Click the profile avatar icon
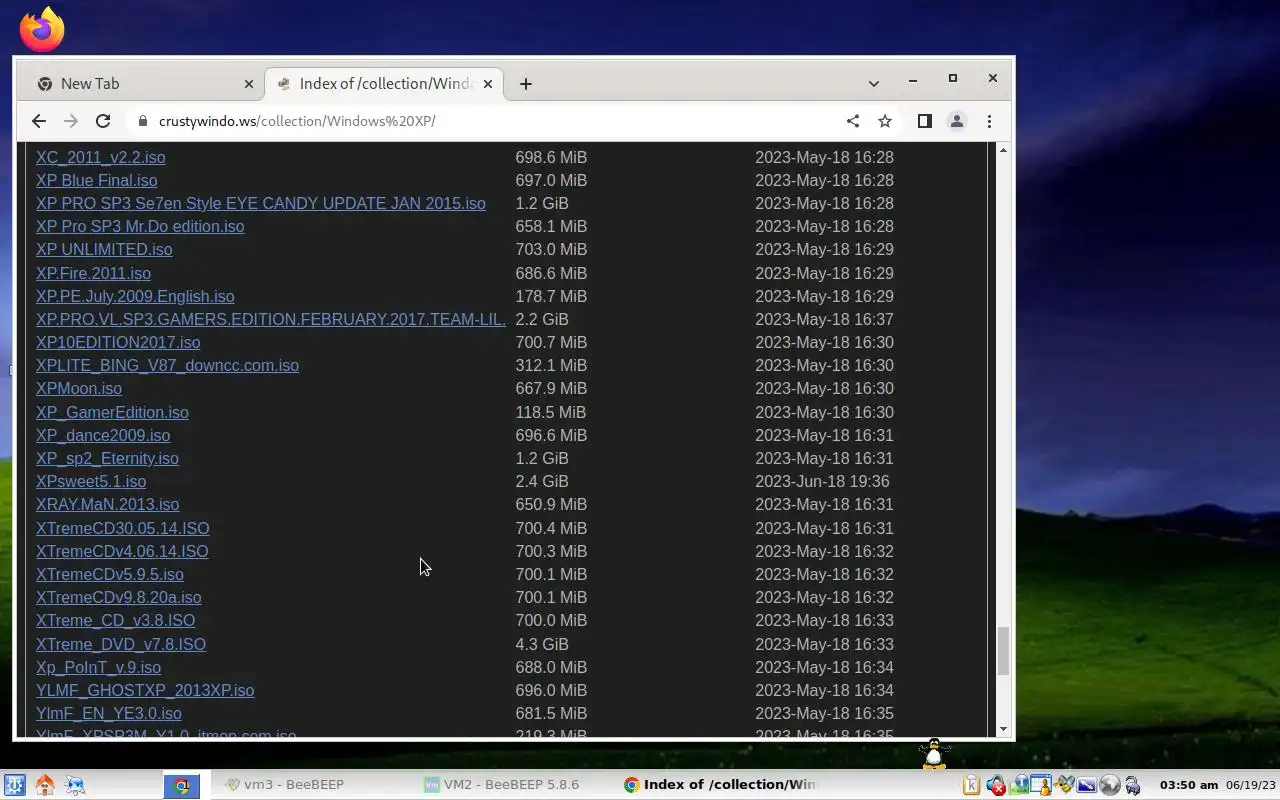The height and width of the screenshot is (800, 1280). pyautogui.click(x=956, y=121)
